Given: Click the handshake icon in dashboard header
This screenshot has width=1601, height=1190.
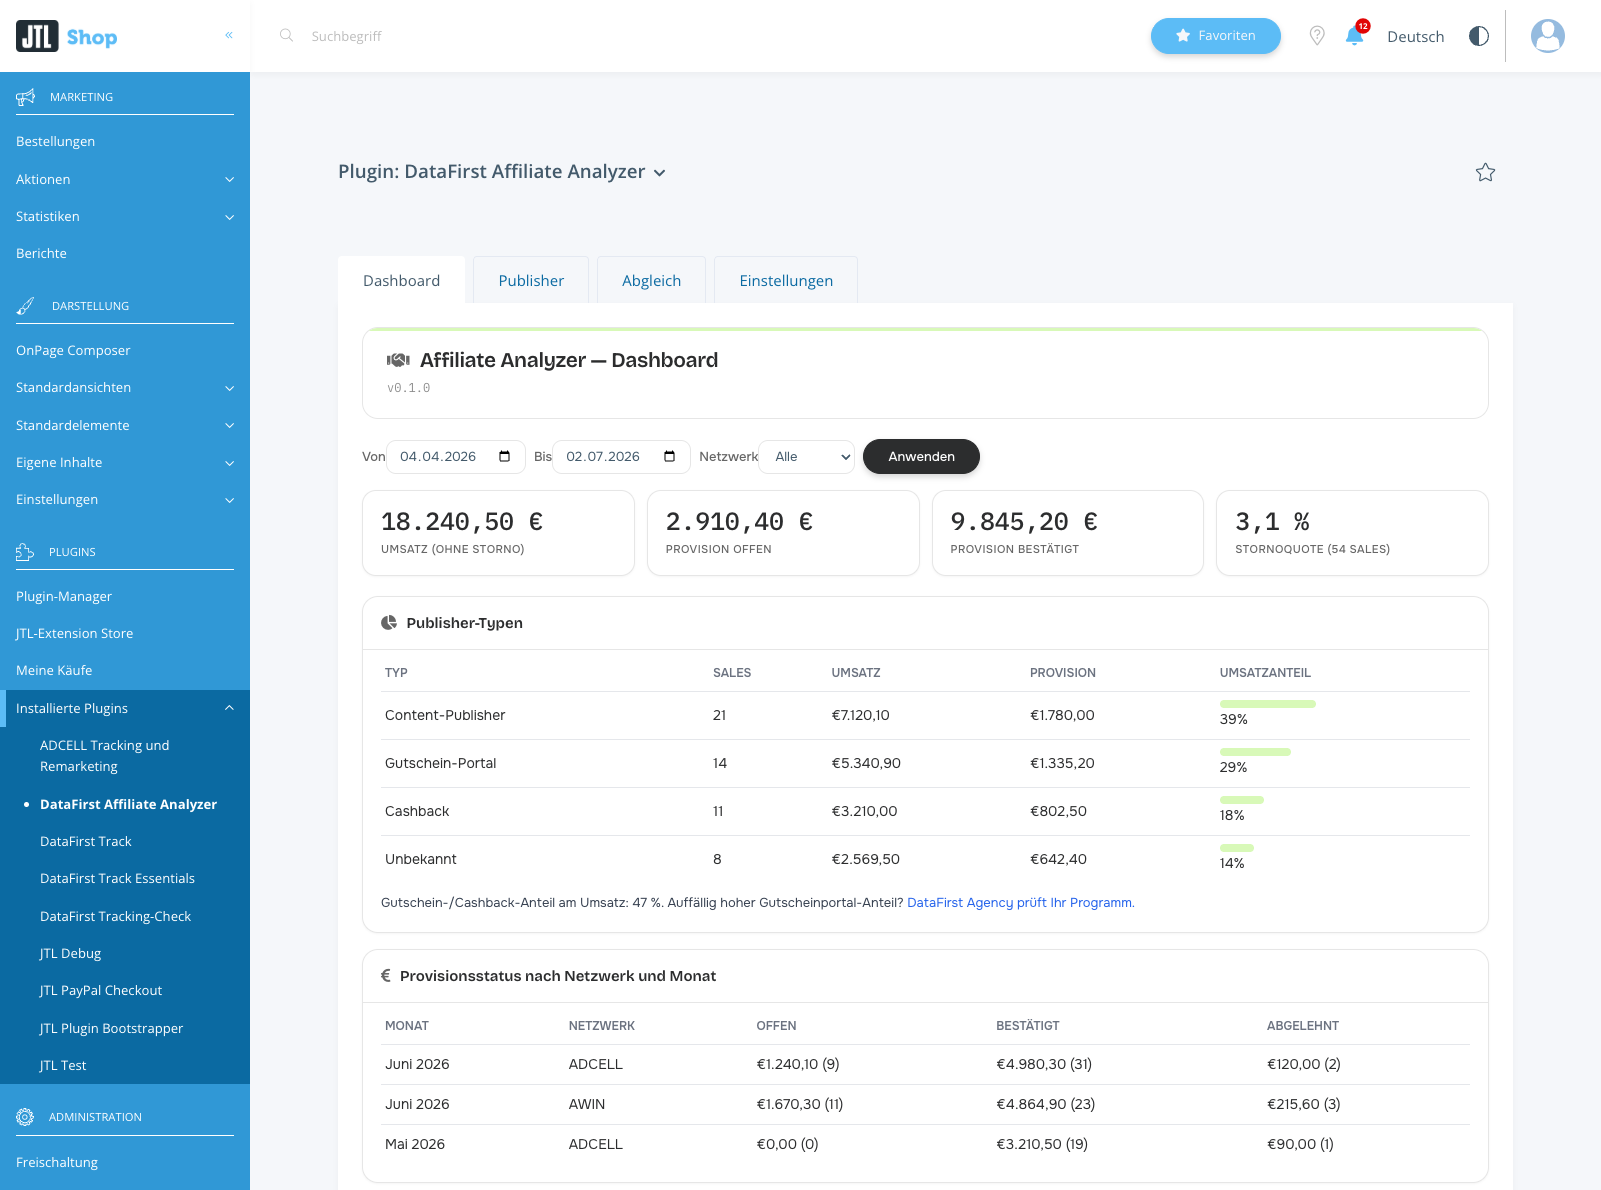Looking at the screenshot, I should (x=398, y=360).
